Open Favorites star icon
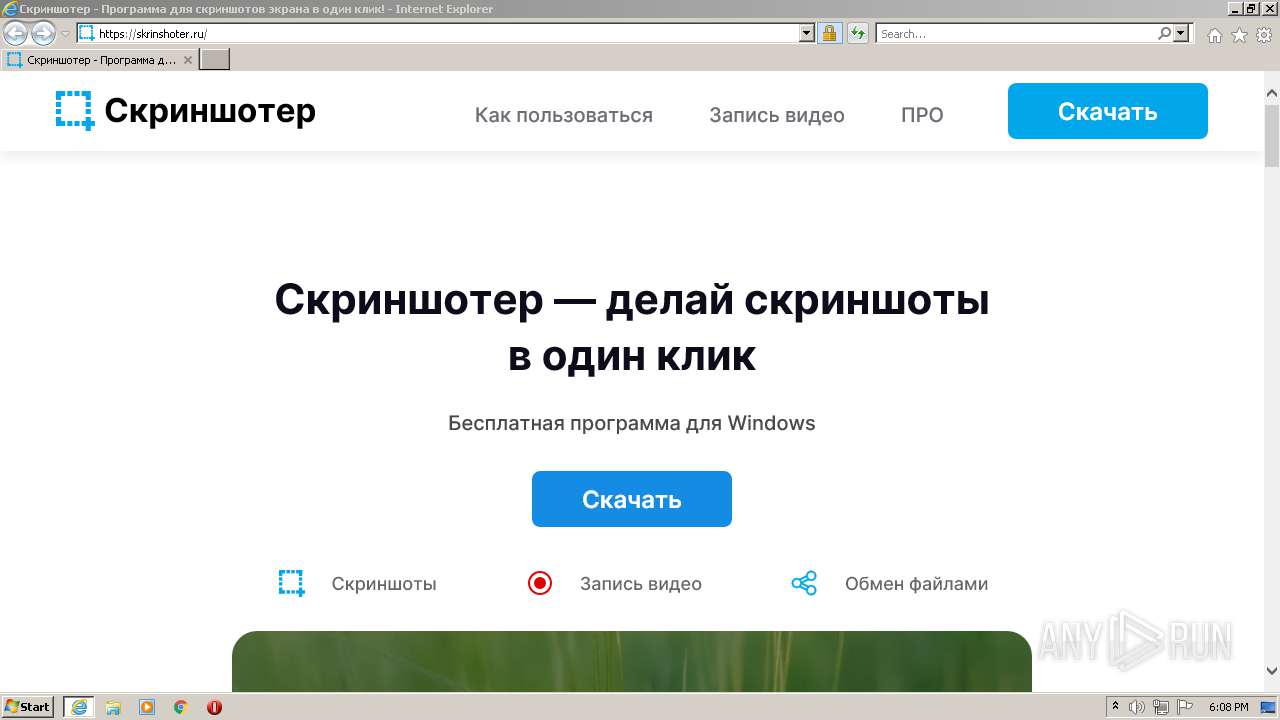 pos(1239,35)
